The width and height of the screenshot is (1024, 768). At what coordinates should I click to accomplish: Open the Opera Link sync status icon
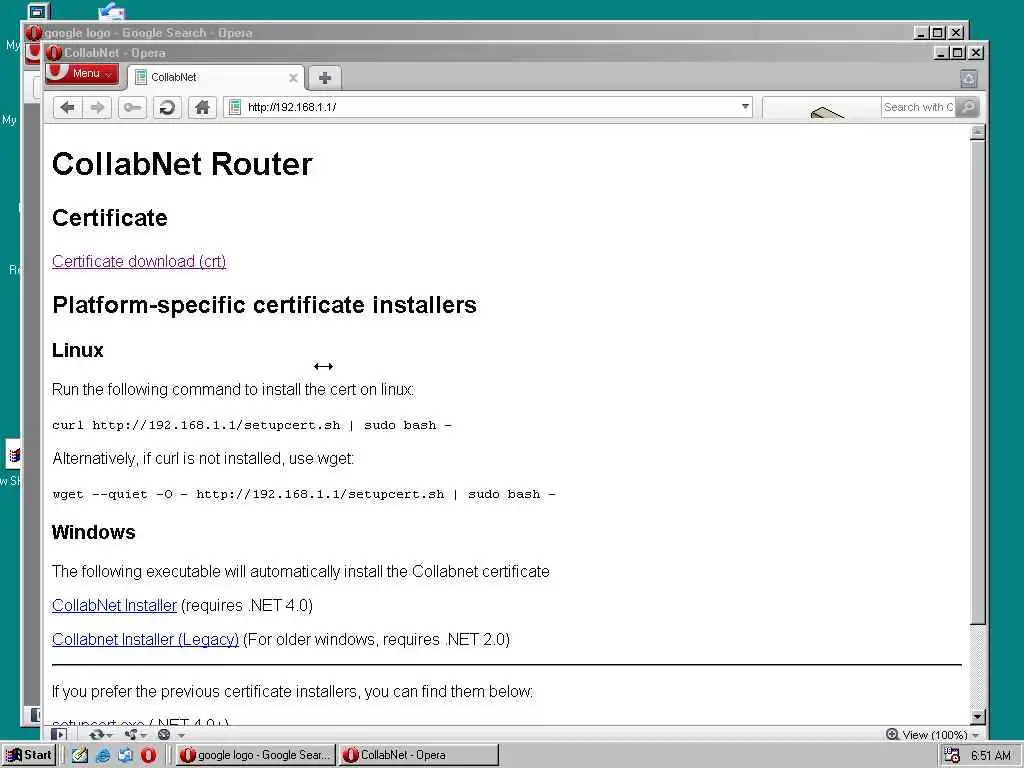click(x=97, y=734)
